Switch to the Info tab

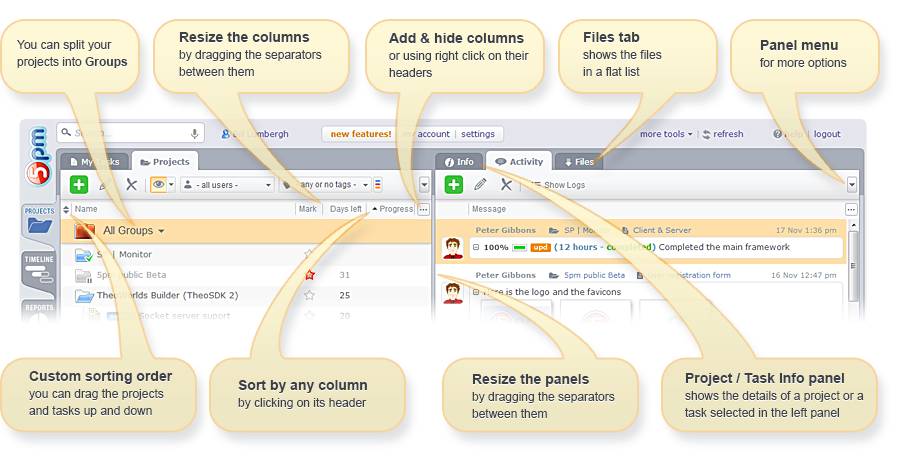459,161
